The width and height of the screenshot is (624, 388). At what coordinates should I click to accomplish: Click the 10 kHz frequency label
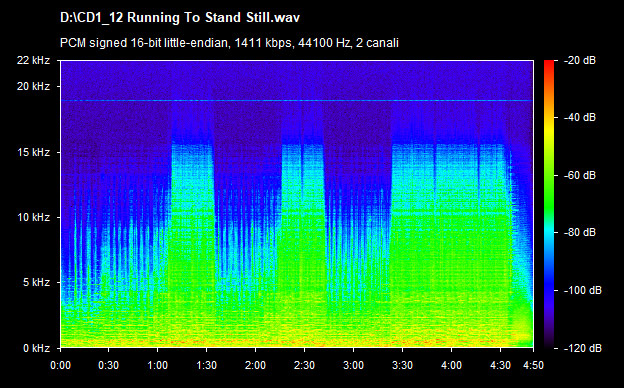[x=33, y=217]
